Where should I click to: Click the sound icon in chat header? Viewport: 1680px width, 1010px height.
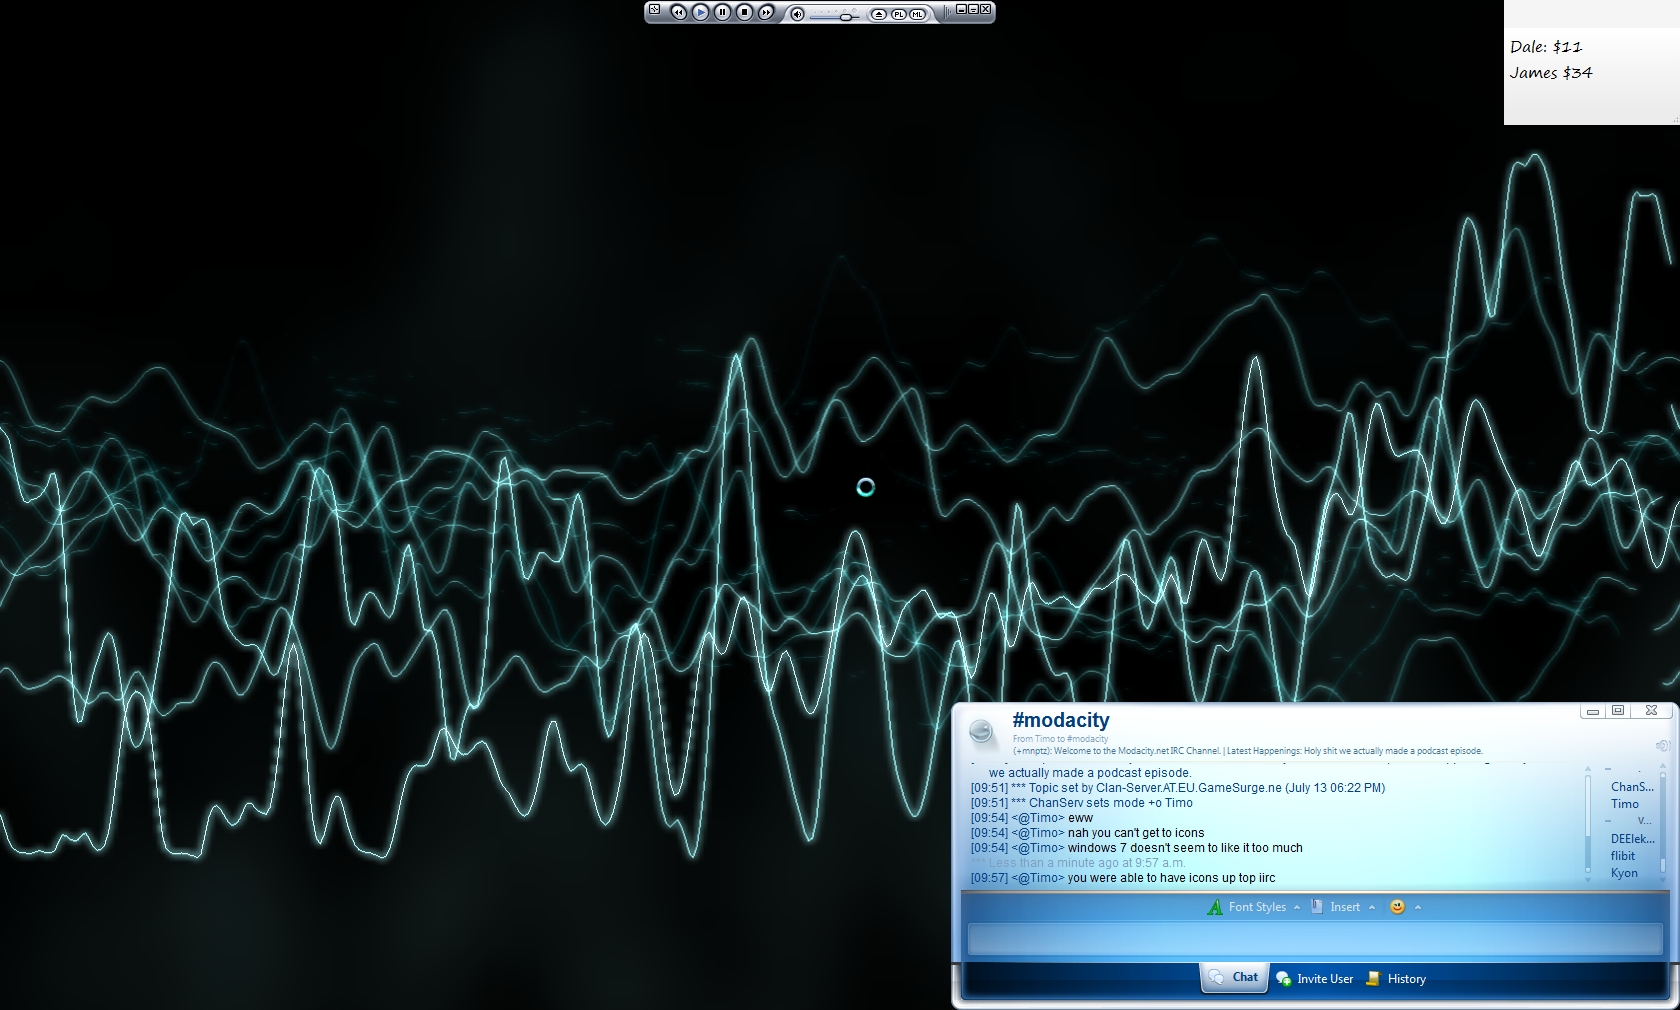(1662, 746)
